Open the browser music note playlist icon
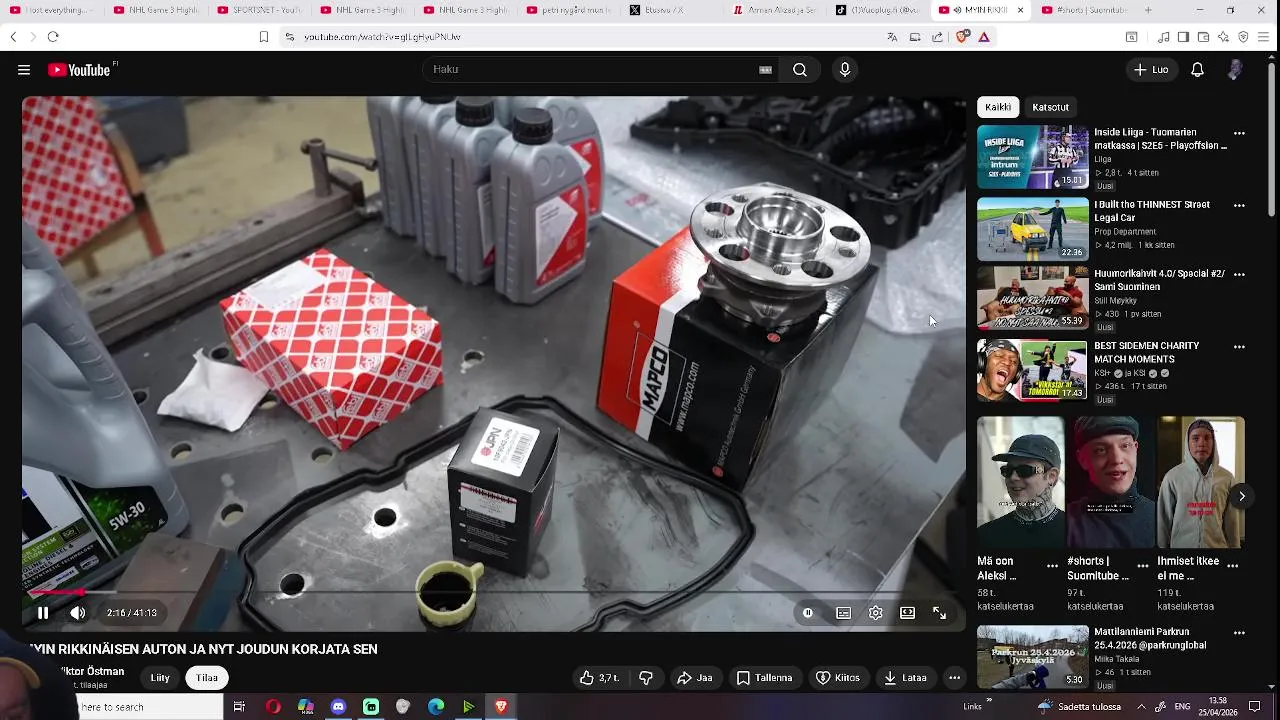 1164,37
